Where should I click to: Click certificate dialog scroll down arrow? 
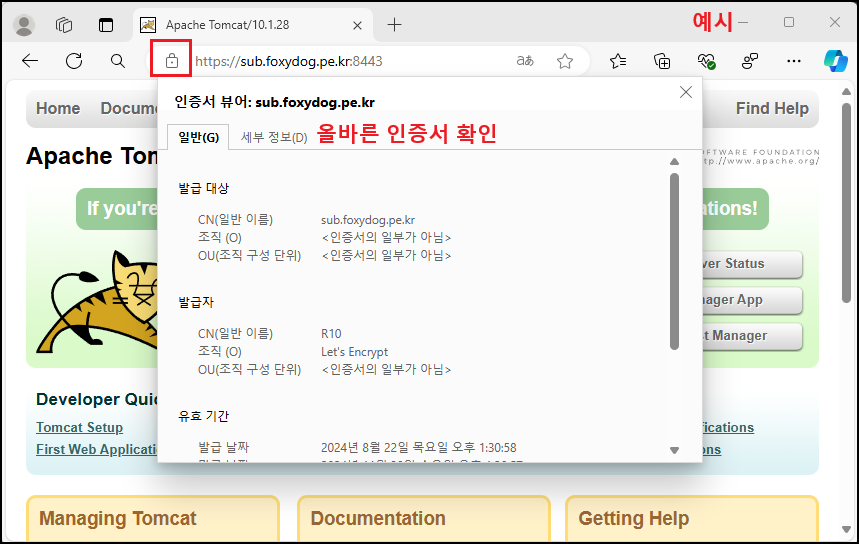click(674, 450)
